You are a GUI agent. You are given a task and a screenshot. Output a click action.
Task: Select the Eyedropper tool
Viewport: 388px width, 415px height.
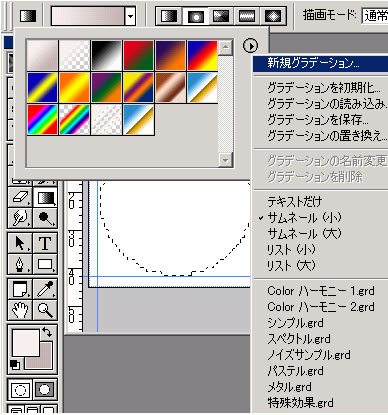tap(45, 289)
